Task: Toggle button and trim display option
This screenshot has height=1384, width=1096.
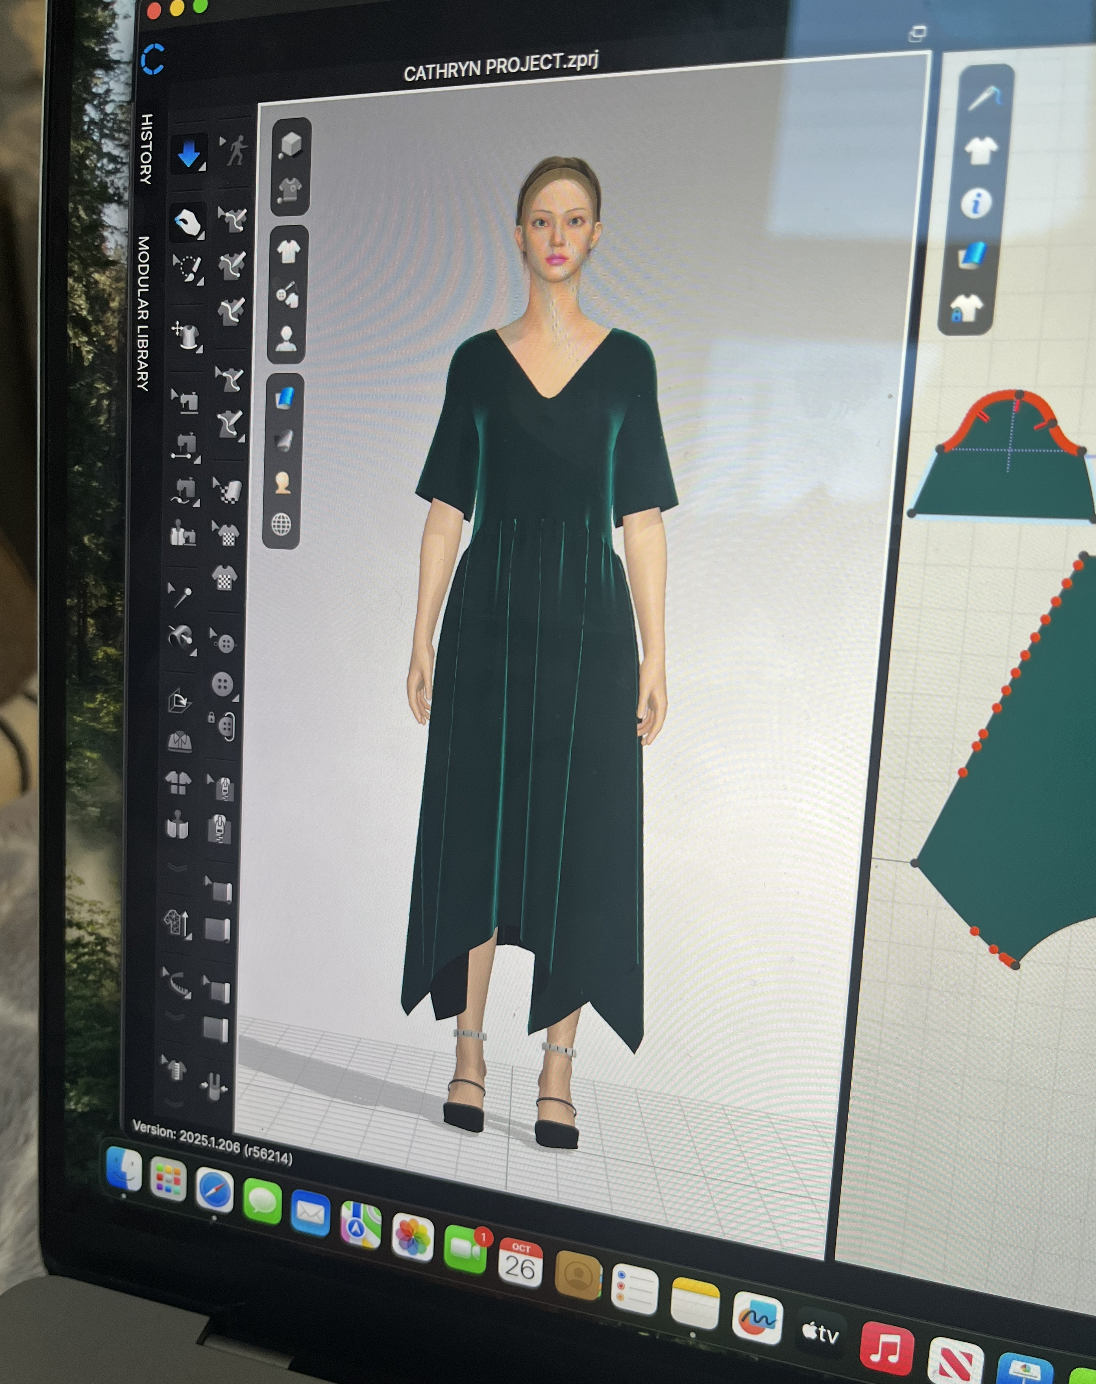Action: point(287,295)
